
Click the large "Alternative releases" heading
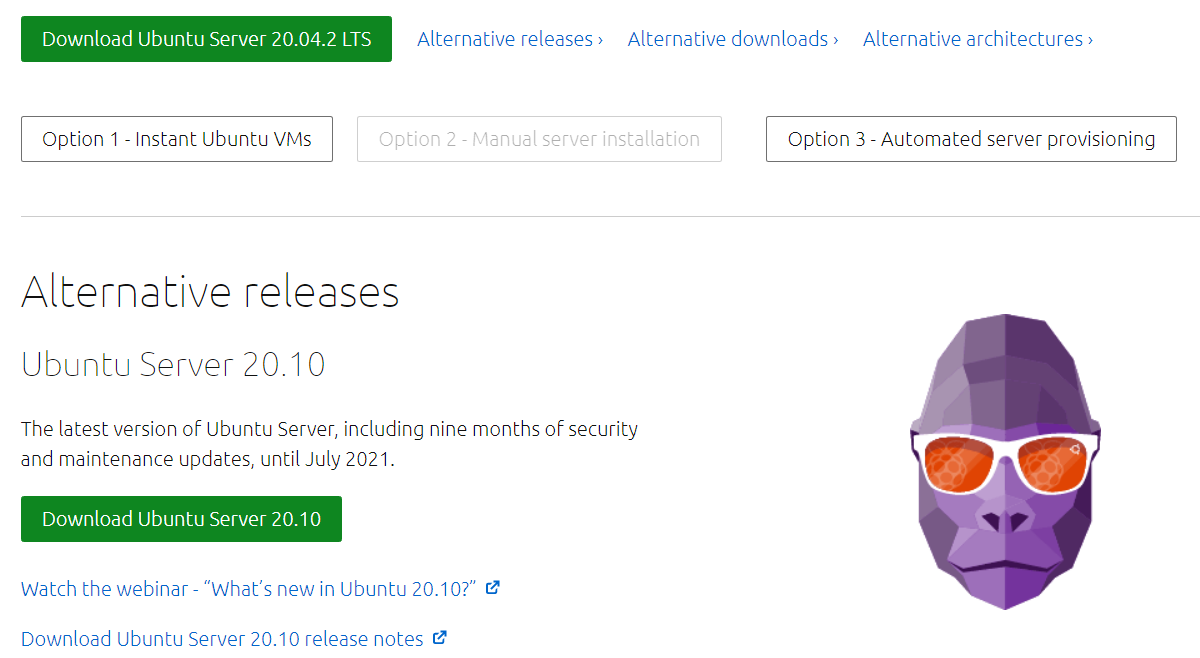pyautogui.click(x=210, y=292)
